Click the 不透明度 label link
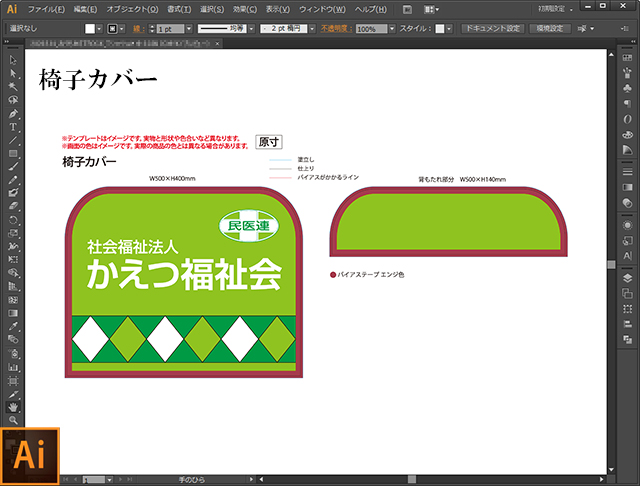The height and width of the screenshot is (486, 640). (336, 29)
